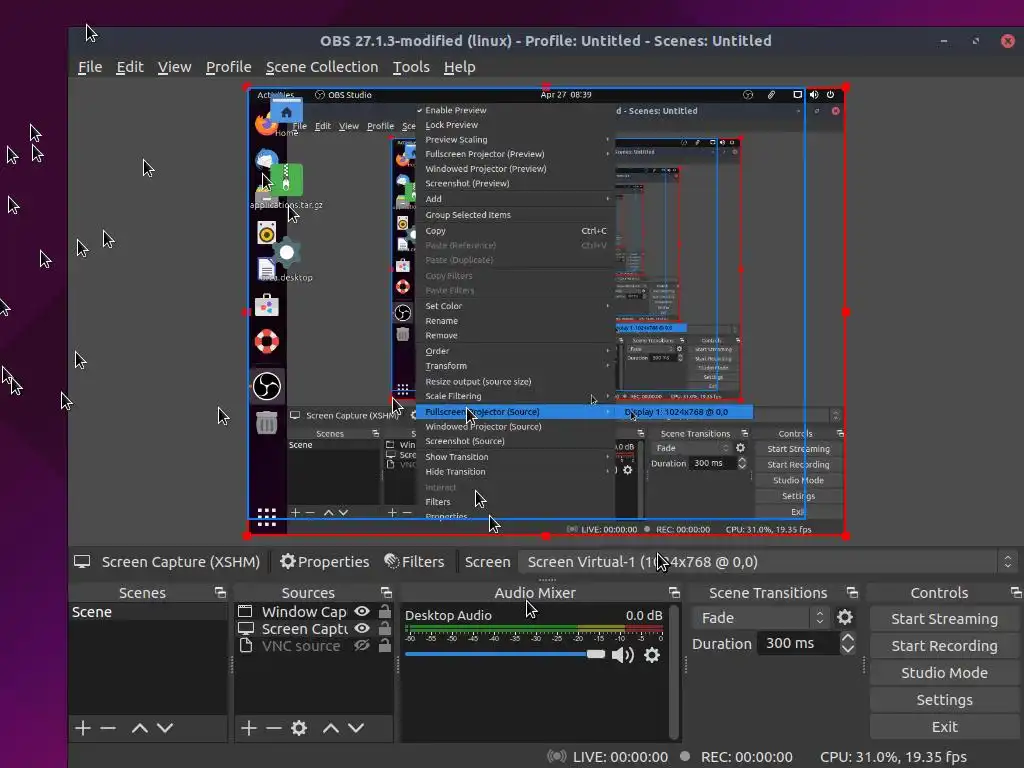This screenshot has height=768, width=1024.
Task: Move source up in Sources list
Action: [x=330, y=728]
